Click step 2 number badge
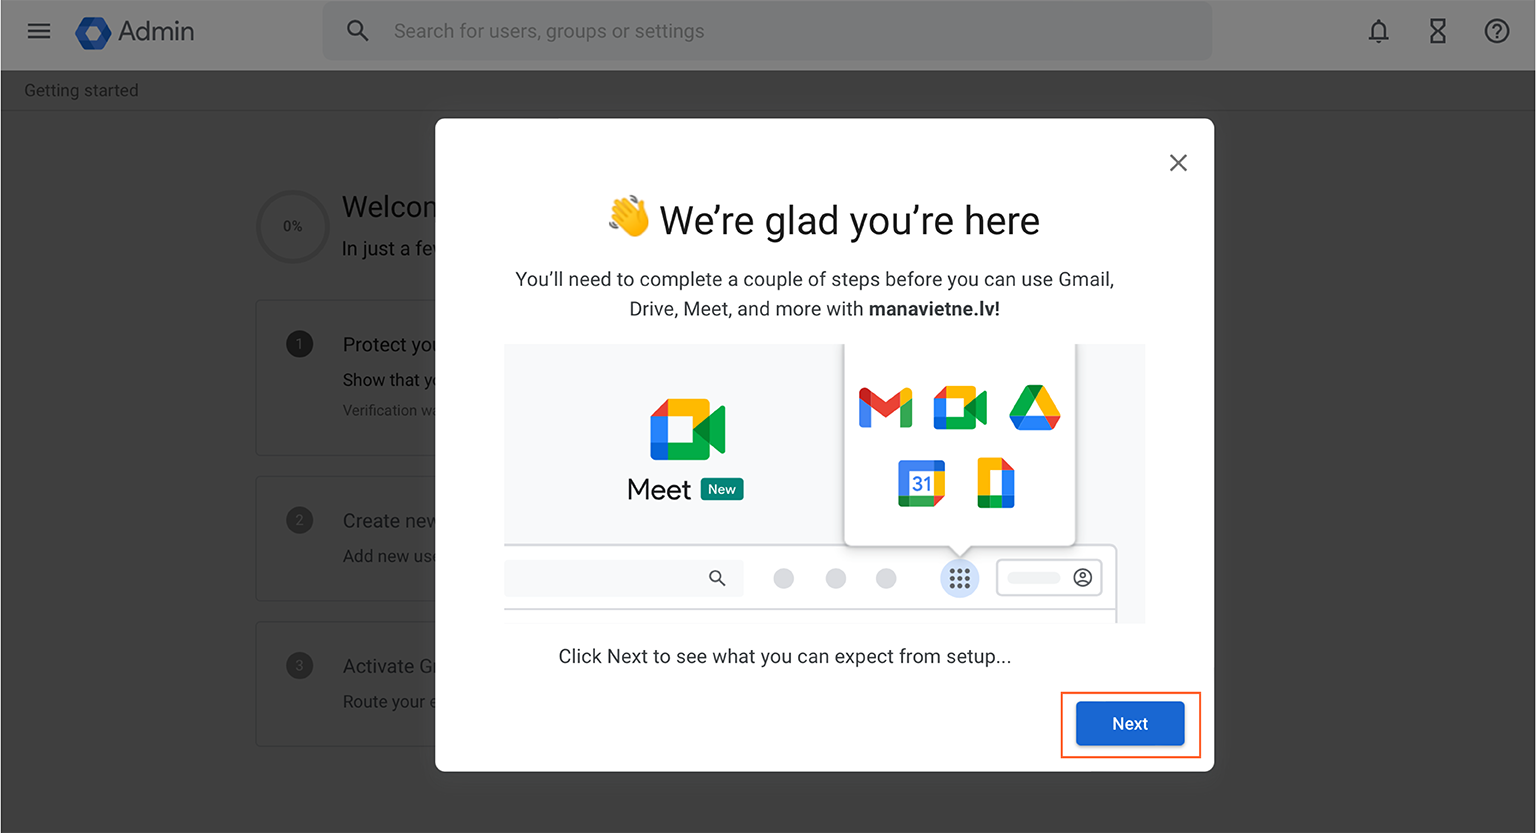Screen dimensions: 1536x833 (x=300, y=520)
